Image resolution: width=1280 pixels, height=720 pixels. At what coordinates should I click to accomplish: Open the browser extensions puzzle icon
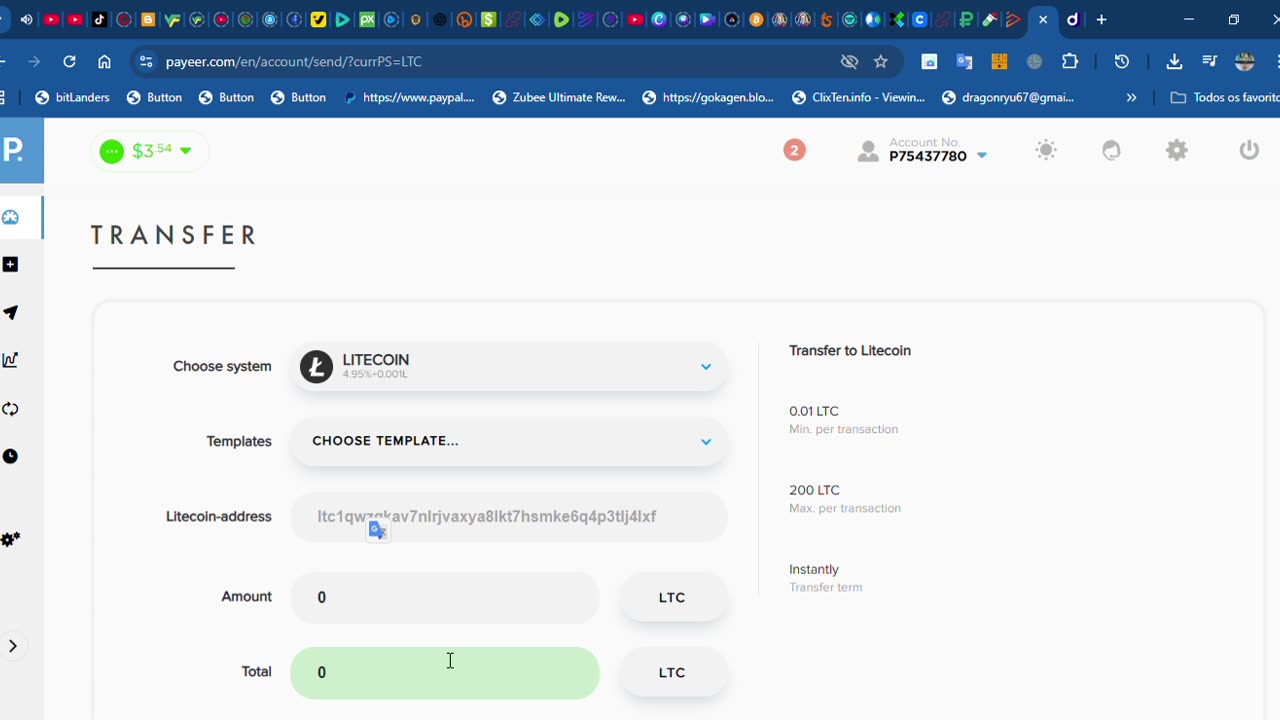coord(1070,61)
